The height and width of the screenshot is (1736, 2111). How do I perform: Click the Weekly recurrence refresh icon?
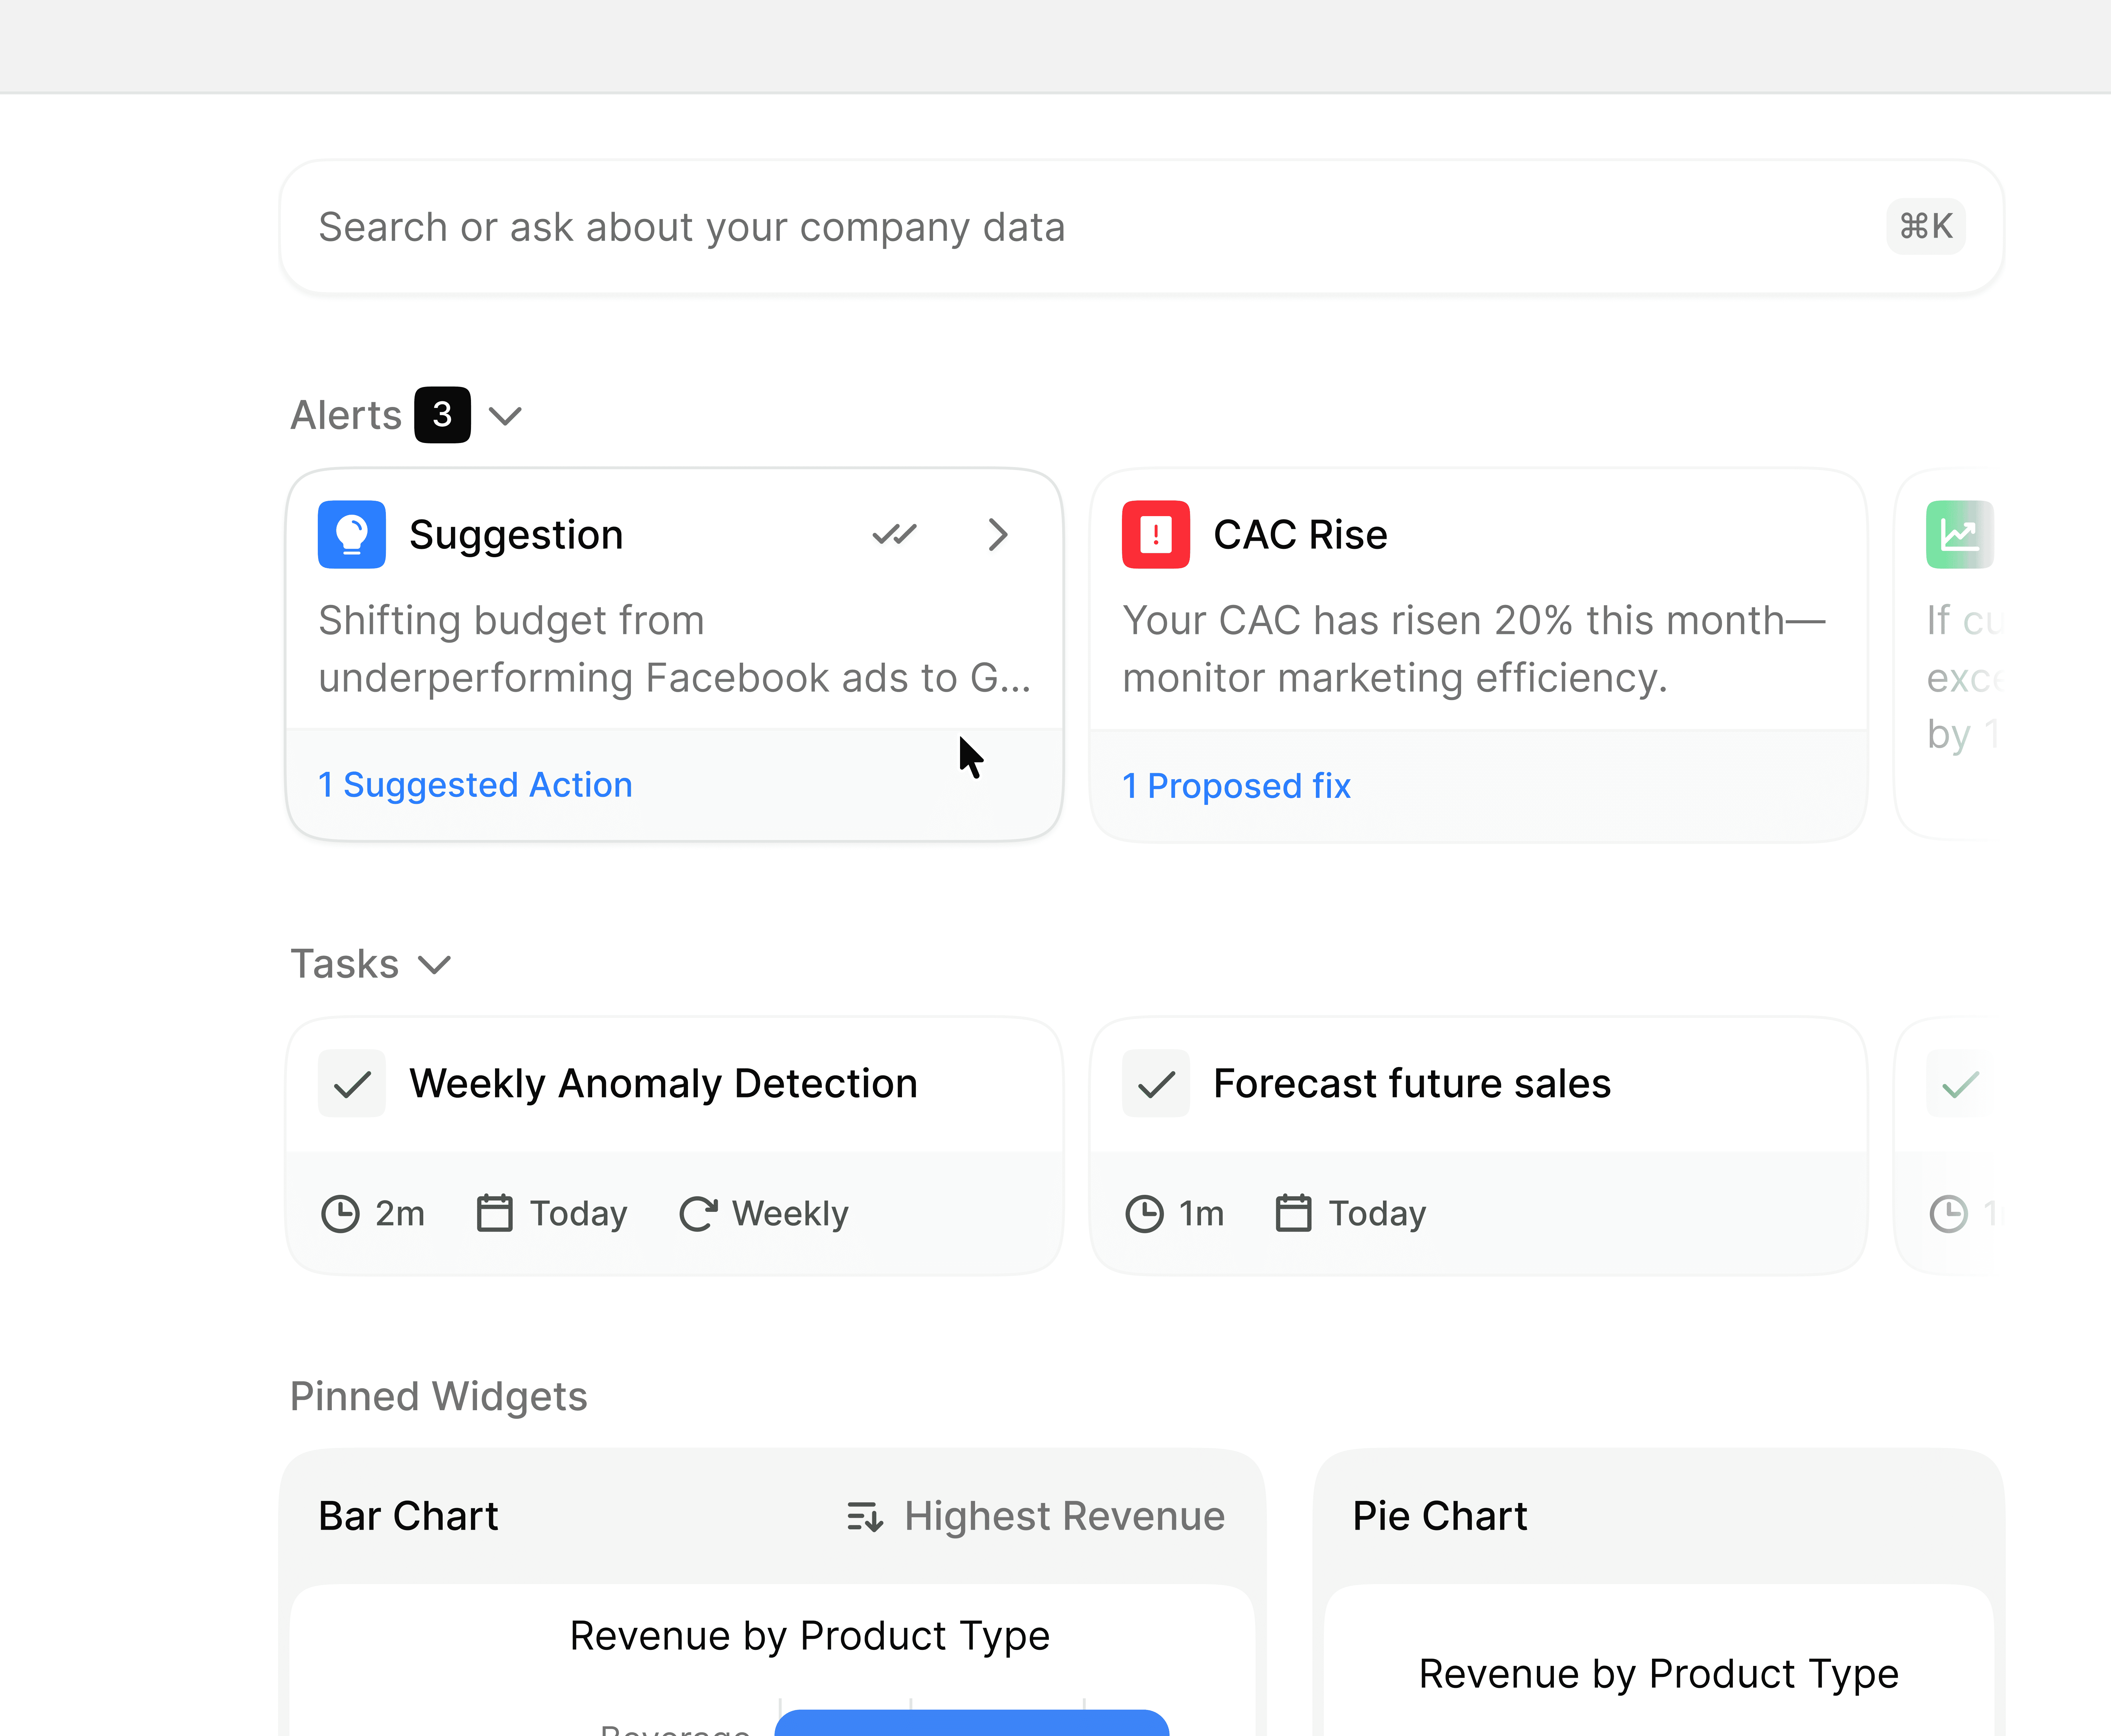pyautogui.click(x=698, y=1214)
